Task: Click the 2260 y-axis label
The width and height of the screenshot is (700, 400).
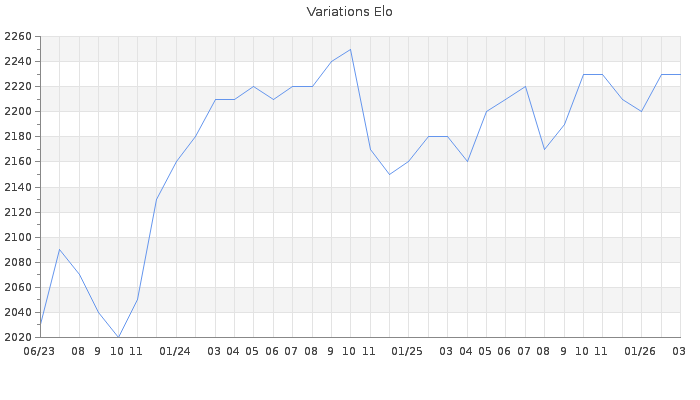Action: 18,37
